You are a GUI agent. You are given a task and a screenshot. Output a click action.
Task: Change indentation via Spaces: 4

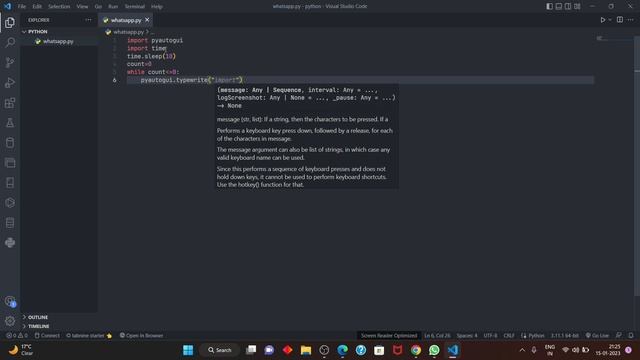coord(467,336)
